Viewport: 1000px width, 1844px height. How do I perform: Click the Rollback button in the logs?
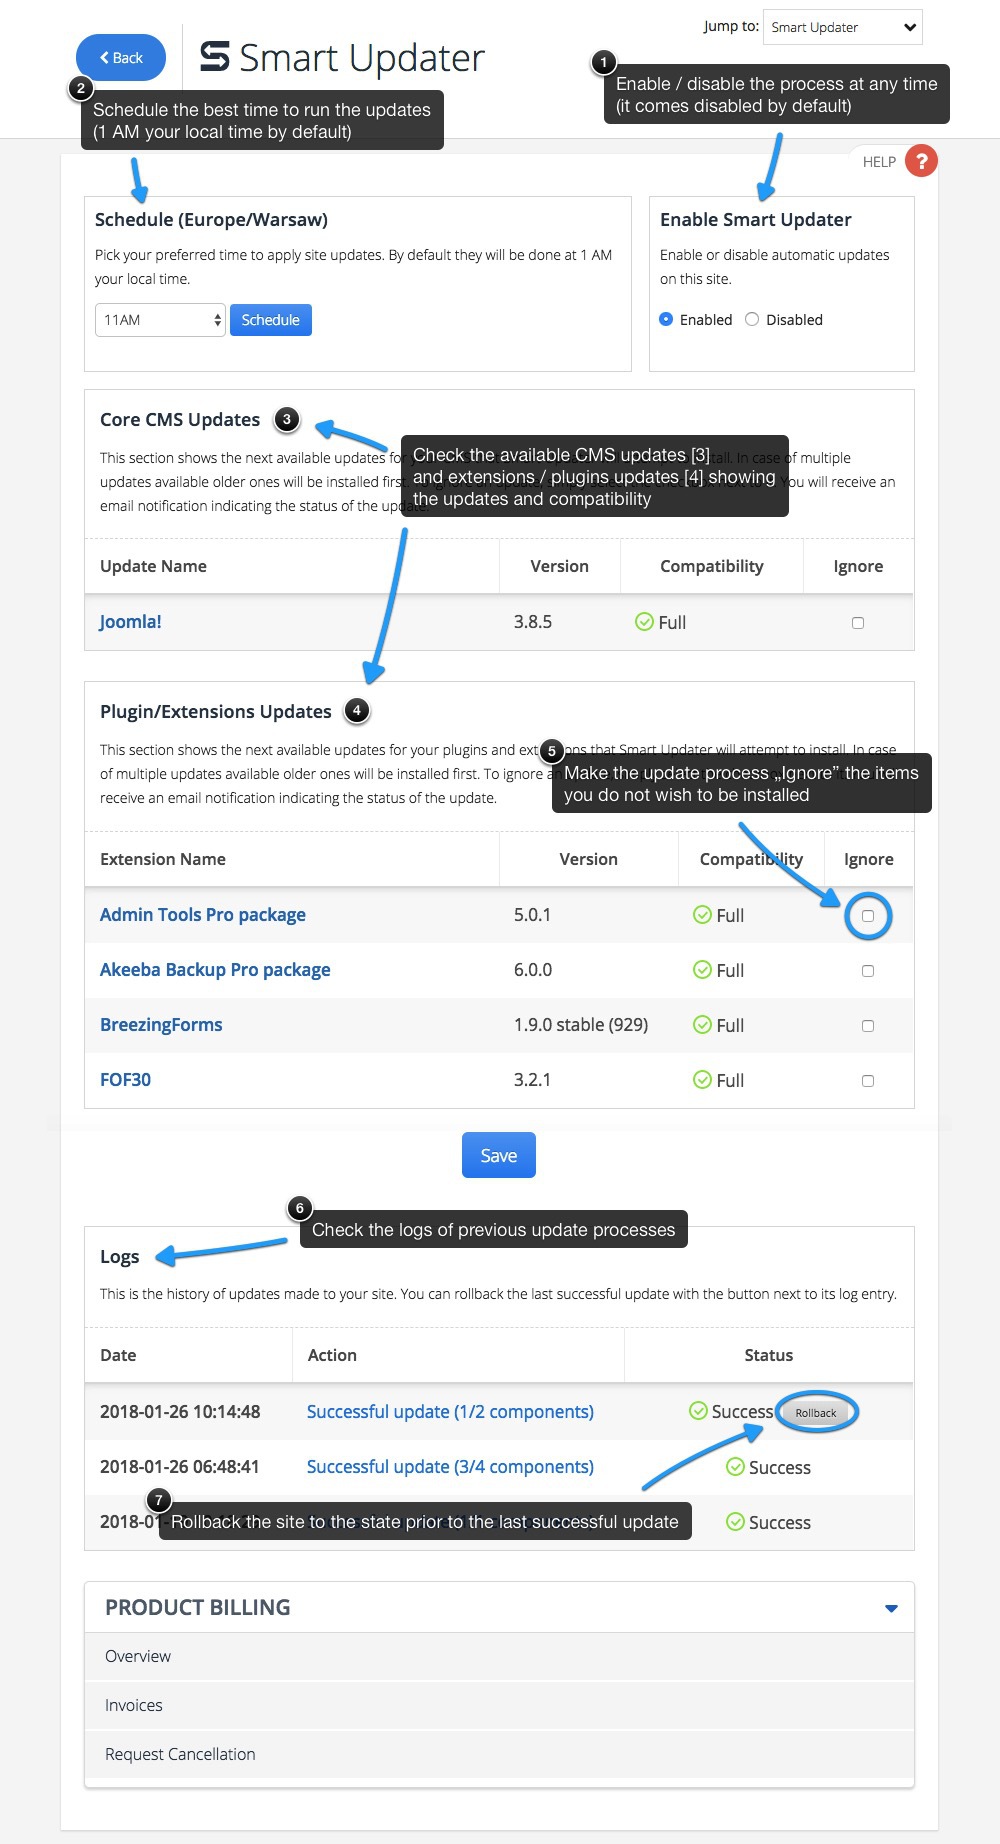click(x=816, y=1413)
